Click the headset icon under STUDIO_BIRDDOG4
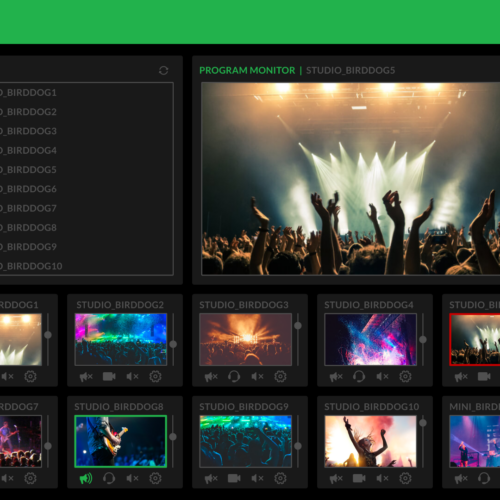This screenshot has height=500, width=500. [359, 377]
